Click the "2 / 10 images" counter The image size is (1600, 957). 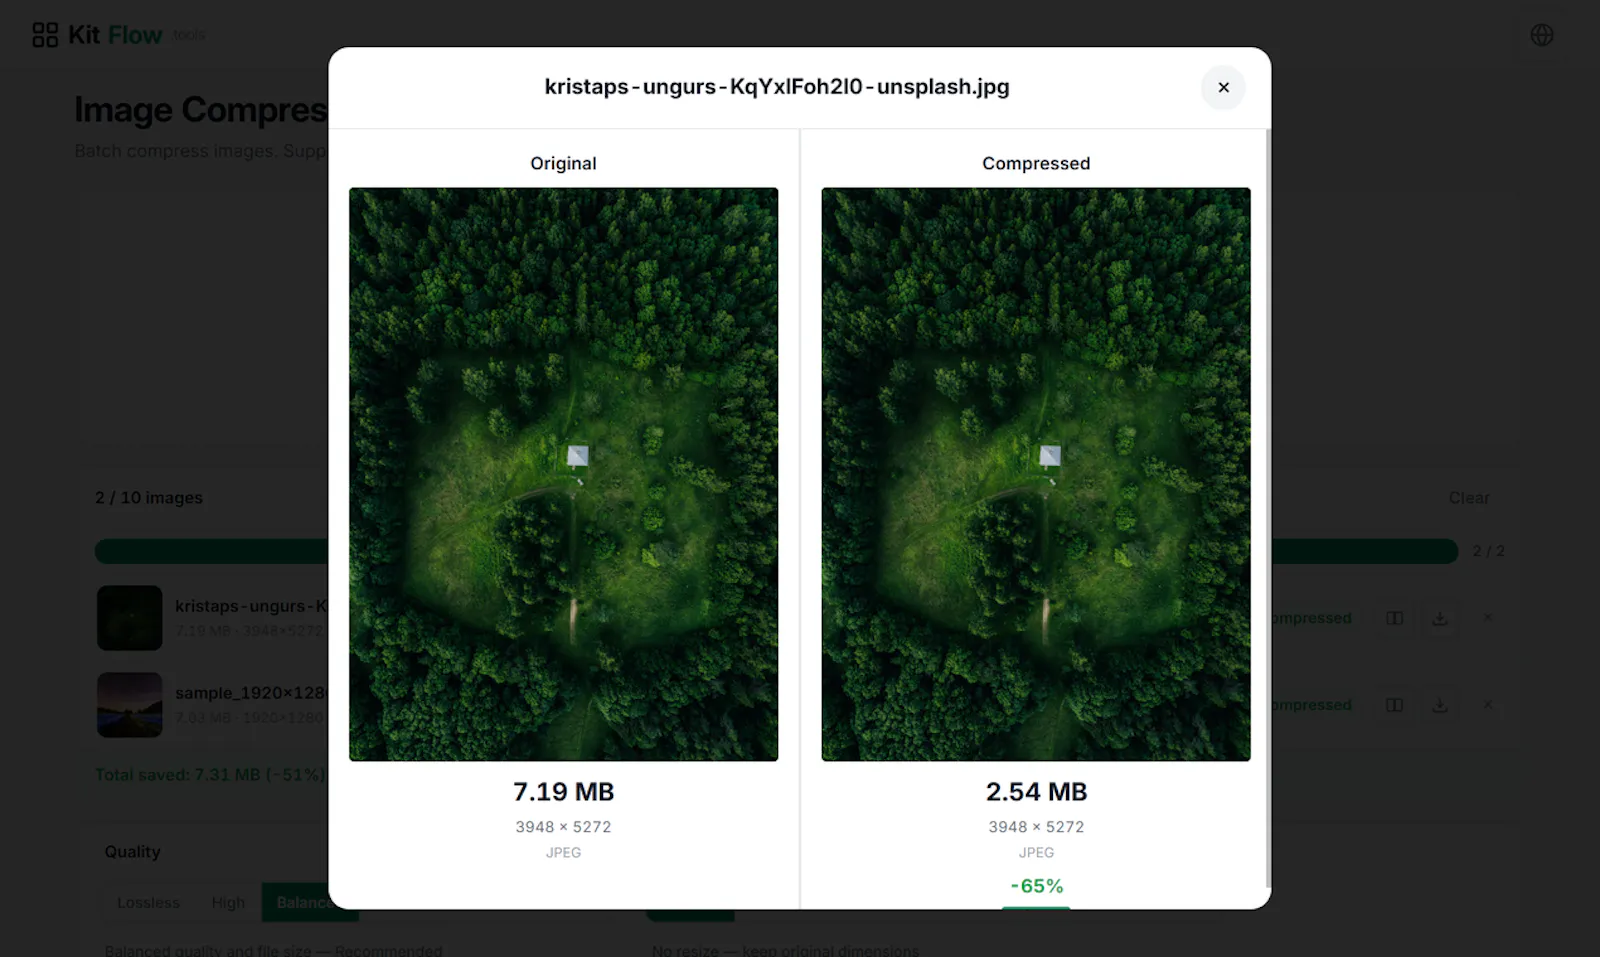(x=149, y=498)
